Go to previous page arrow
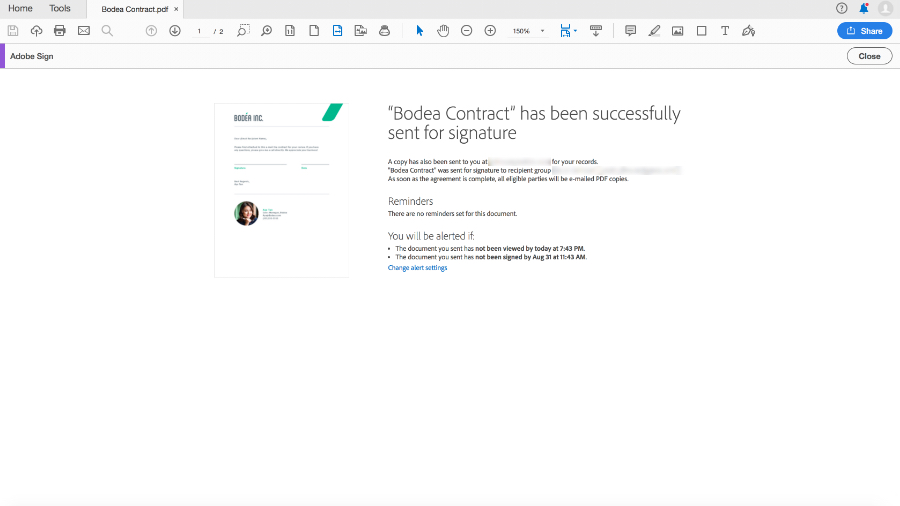This screenshot has width=900, height=506. 152,31
